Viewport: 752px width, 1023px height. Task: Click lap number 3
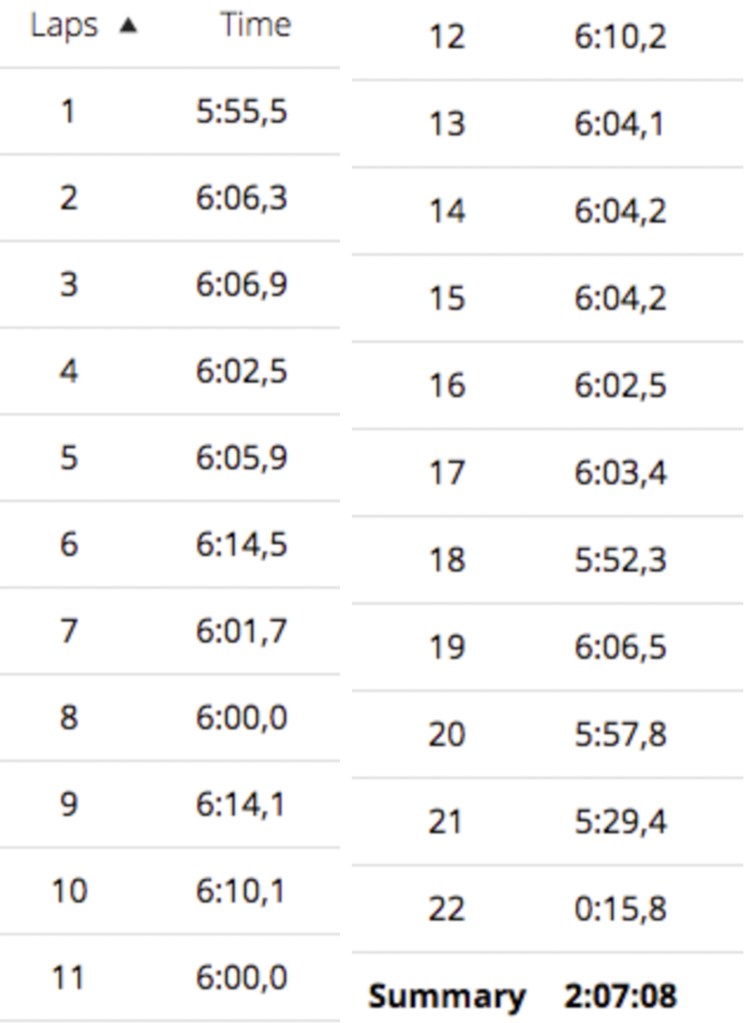67,285
